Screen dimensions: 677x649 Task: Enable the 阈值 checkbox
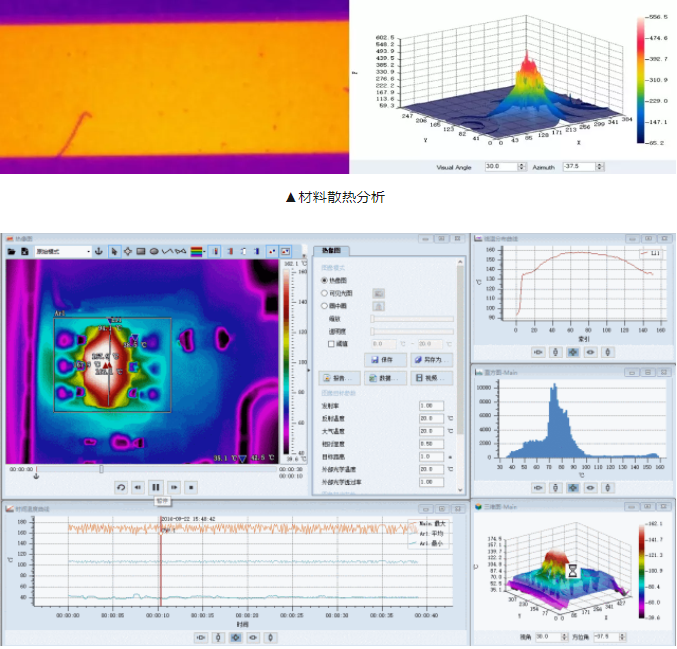pyautogui.click(x=331, y=343)
